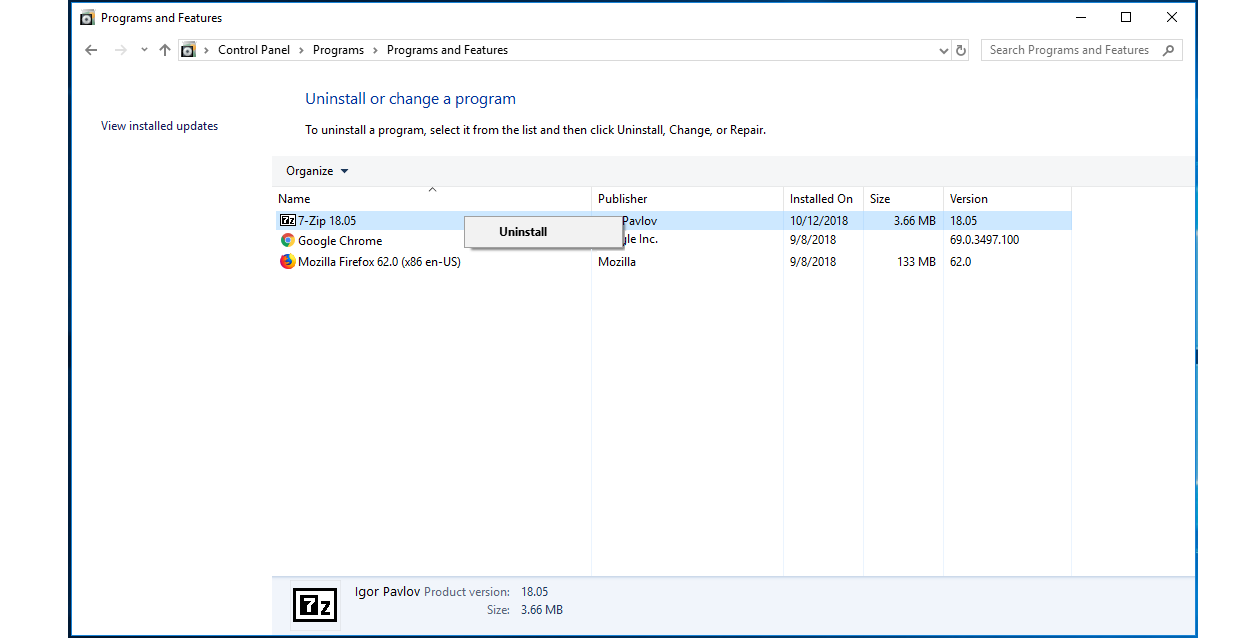Click the refresh icon in the address bar
Screen dimensions: 1250x638
pos(960,49)
